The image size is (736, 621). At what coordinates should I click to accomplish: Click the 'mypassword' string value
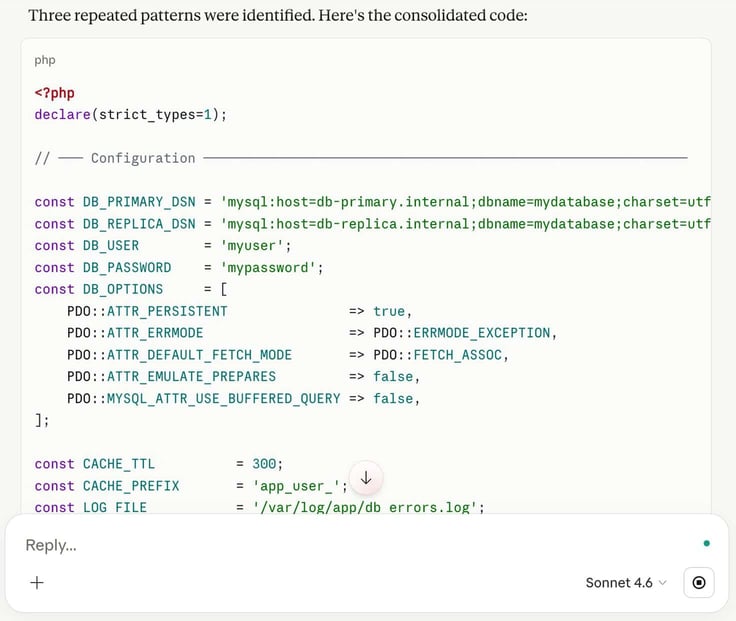click(268, 268)
